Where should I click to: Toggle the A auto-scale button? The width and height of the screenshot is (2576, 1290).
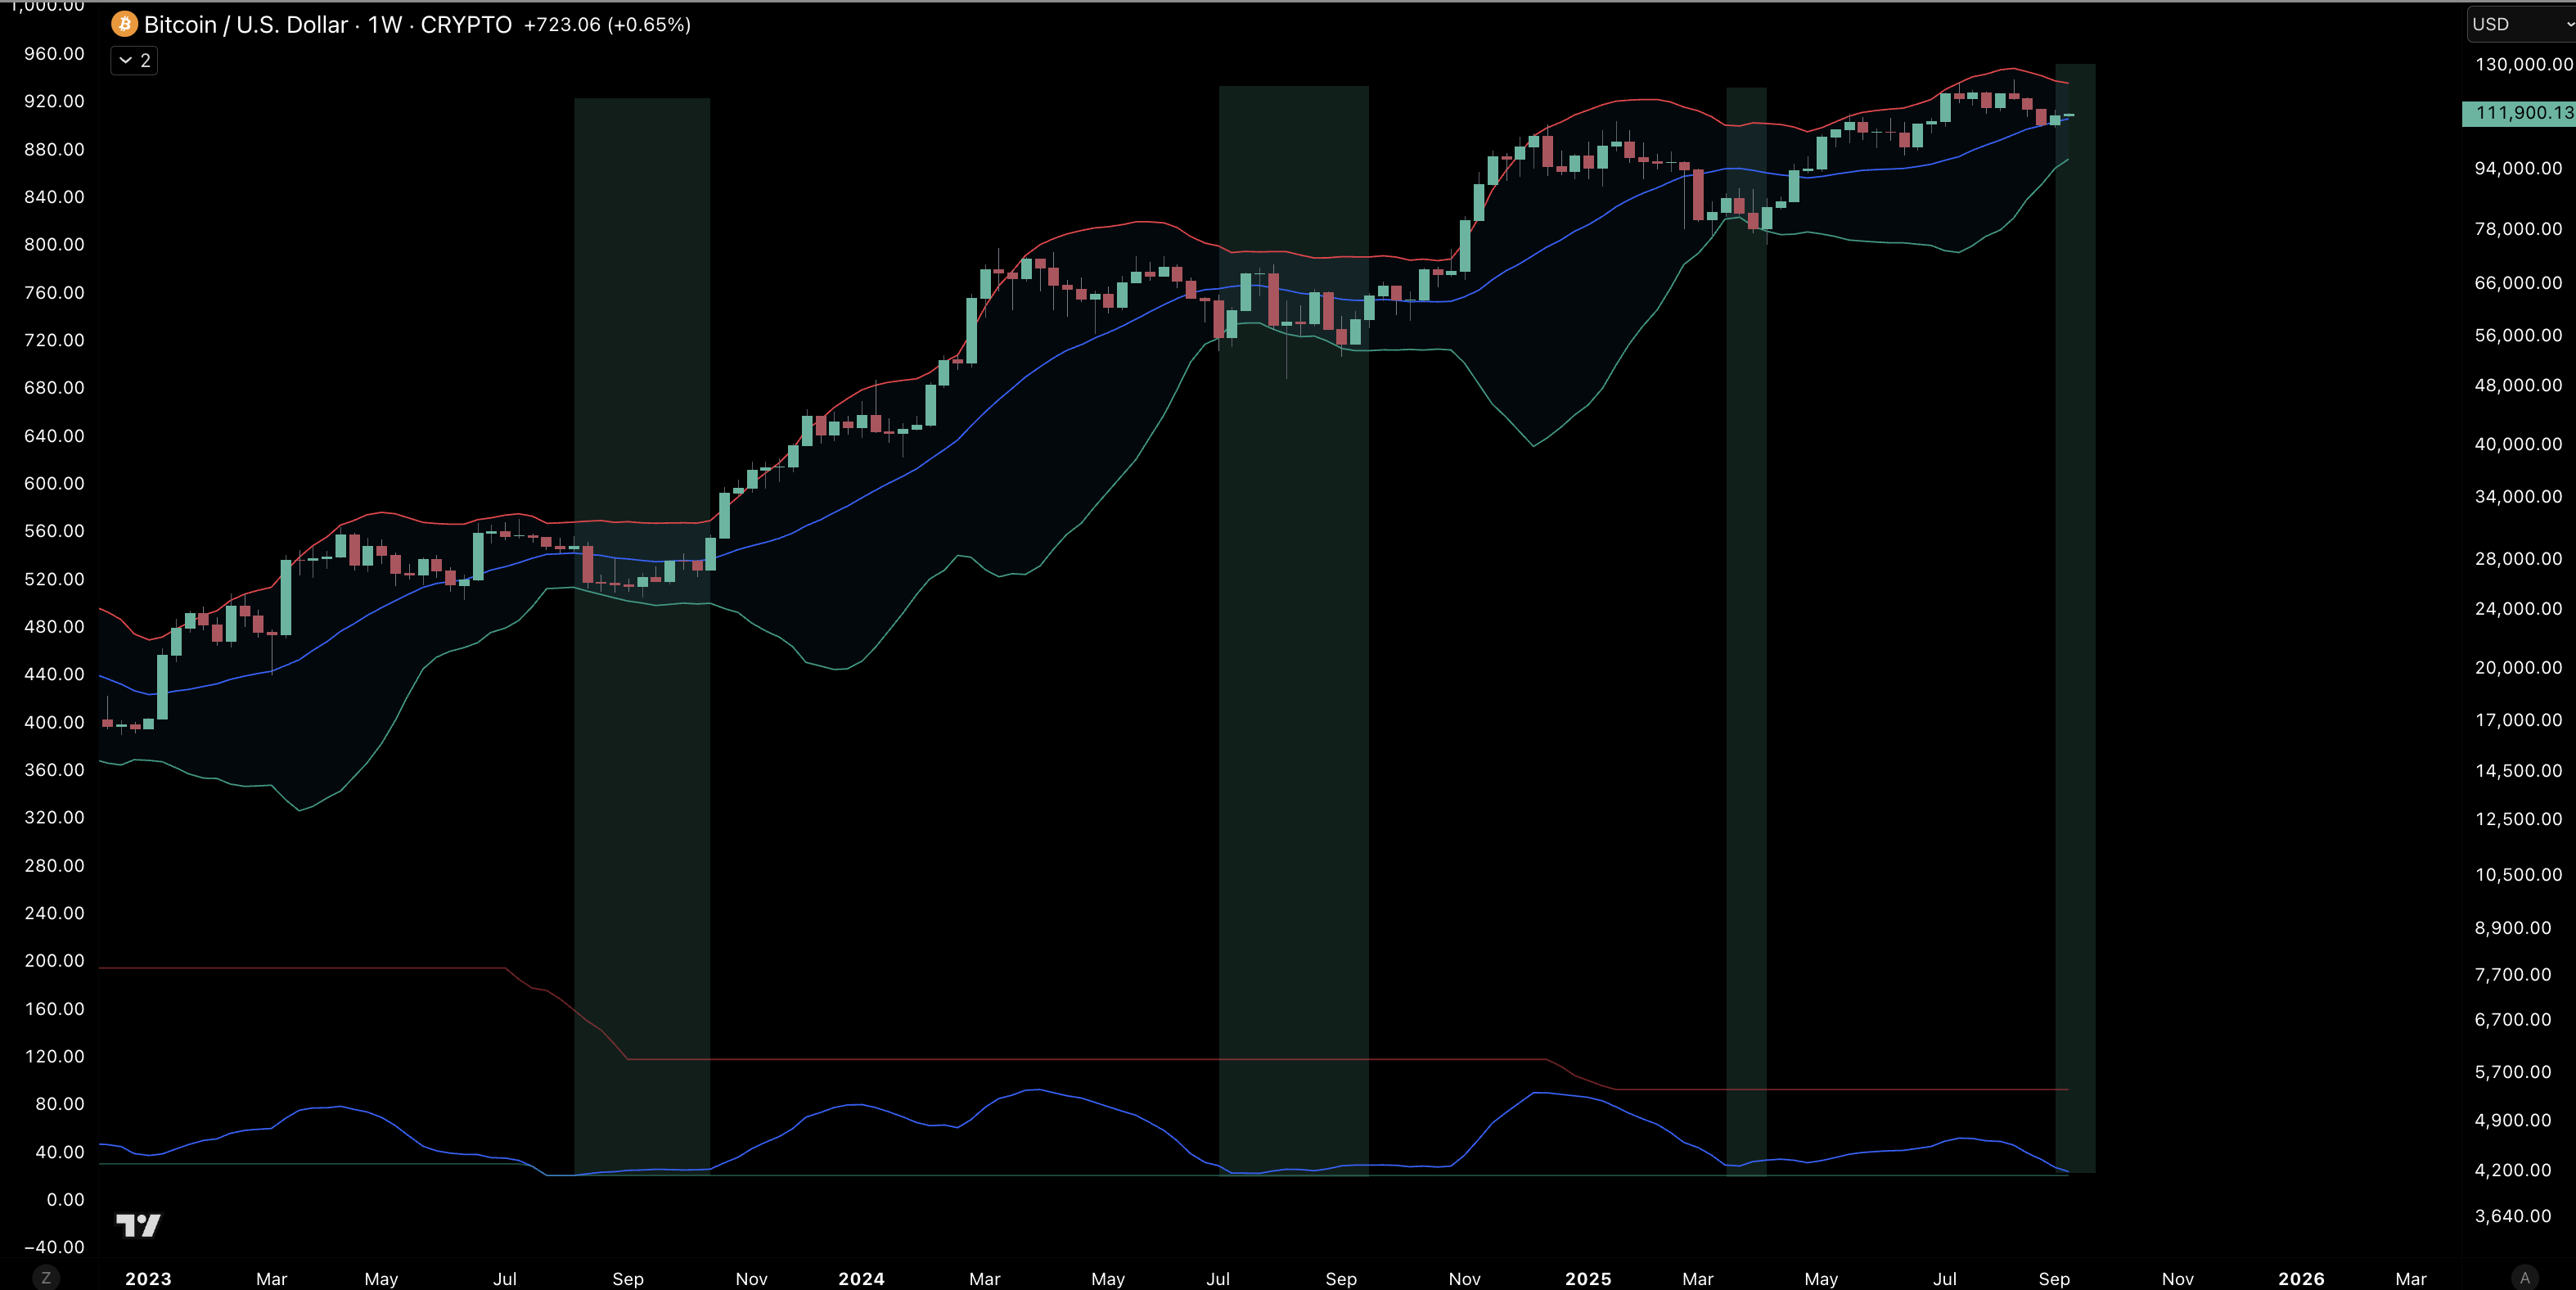click(x=2524, y=1278)
